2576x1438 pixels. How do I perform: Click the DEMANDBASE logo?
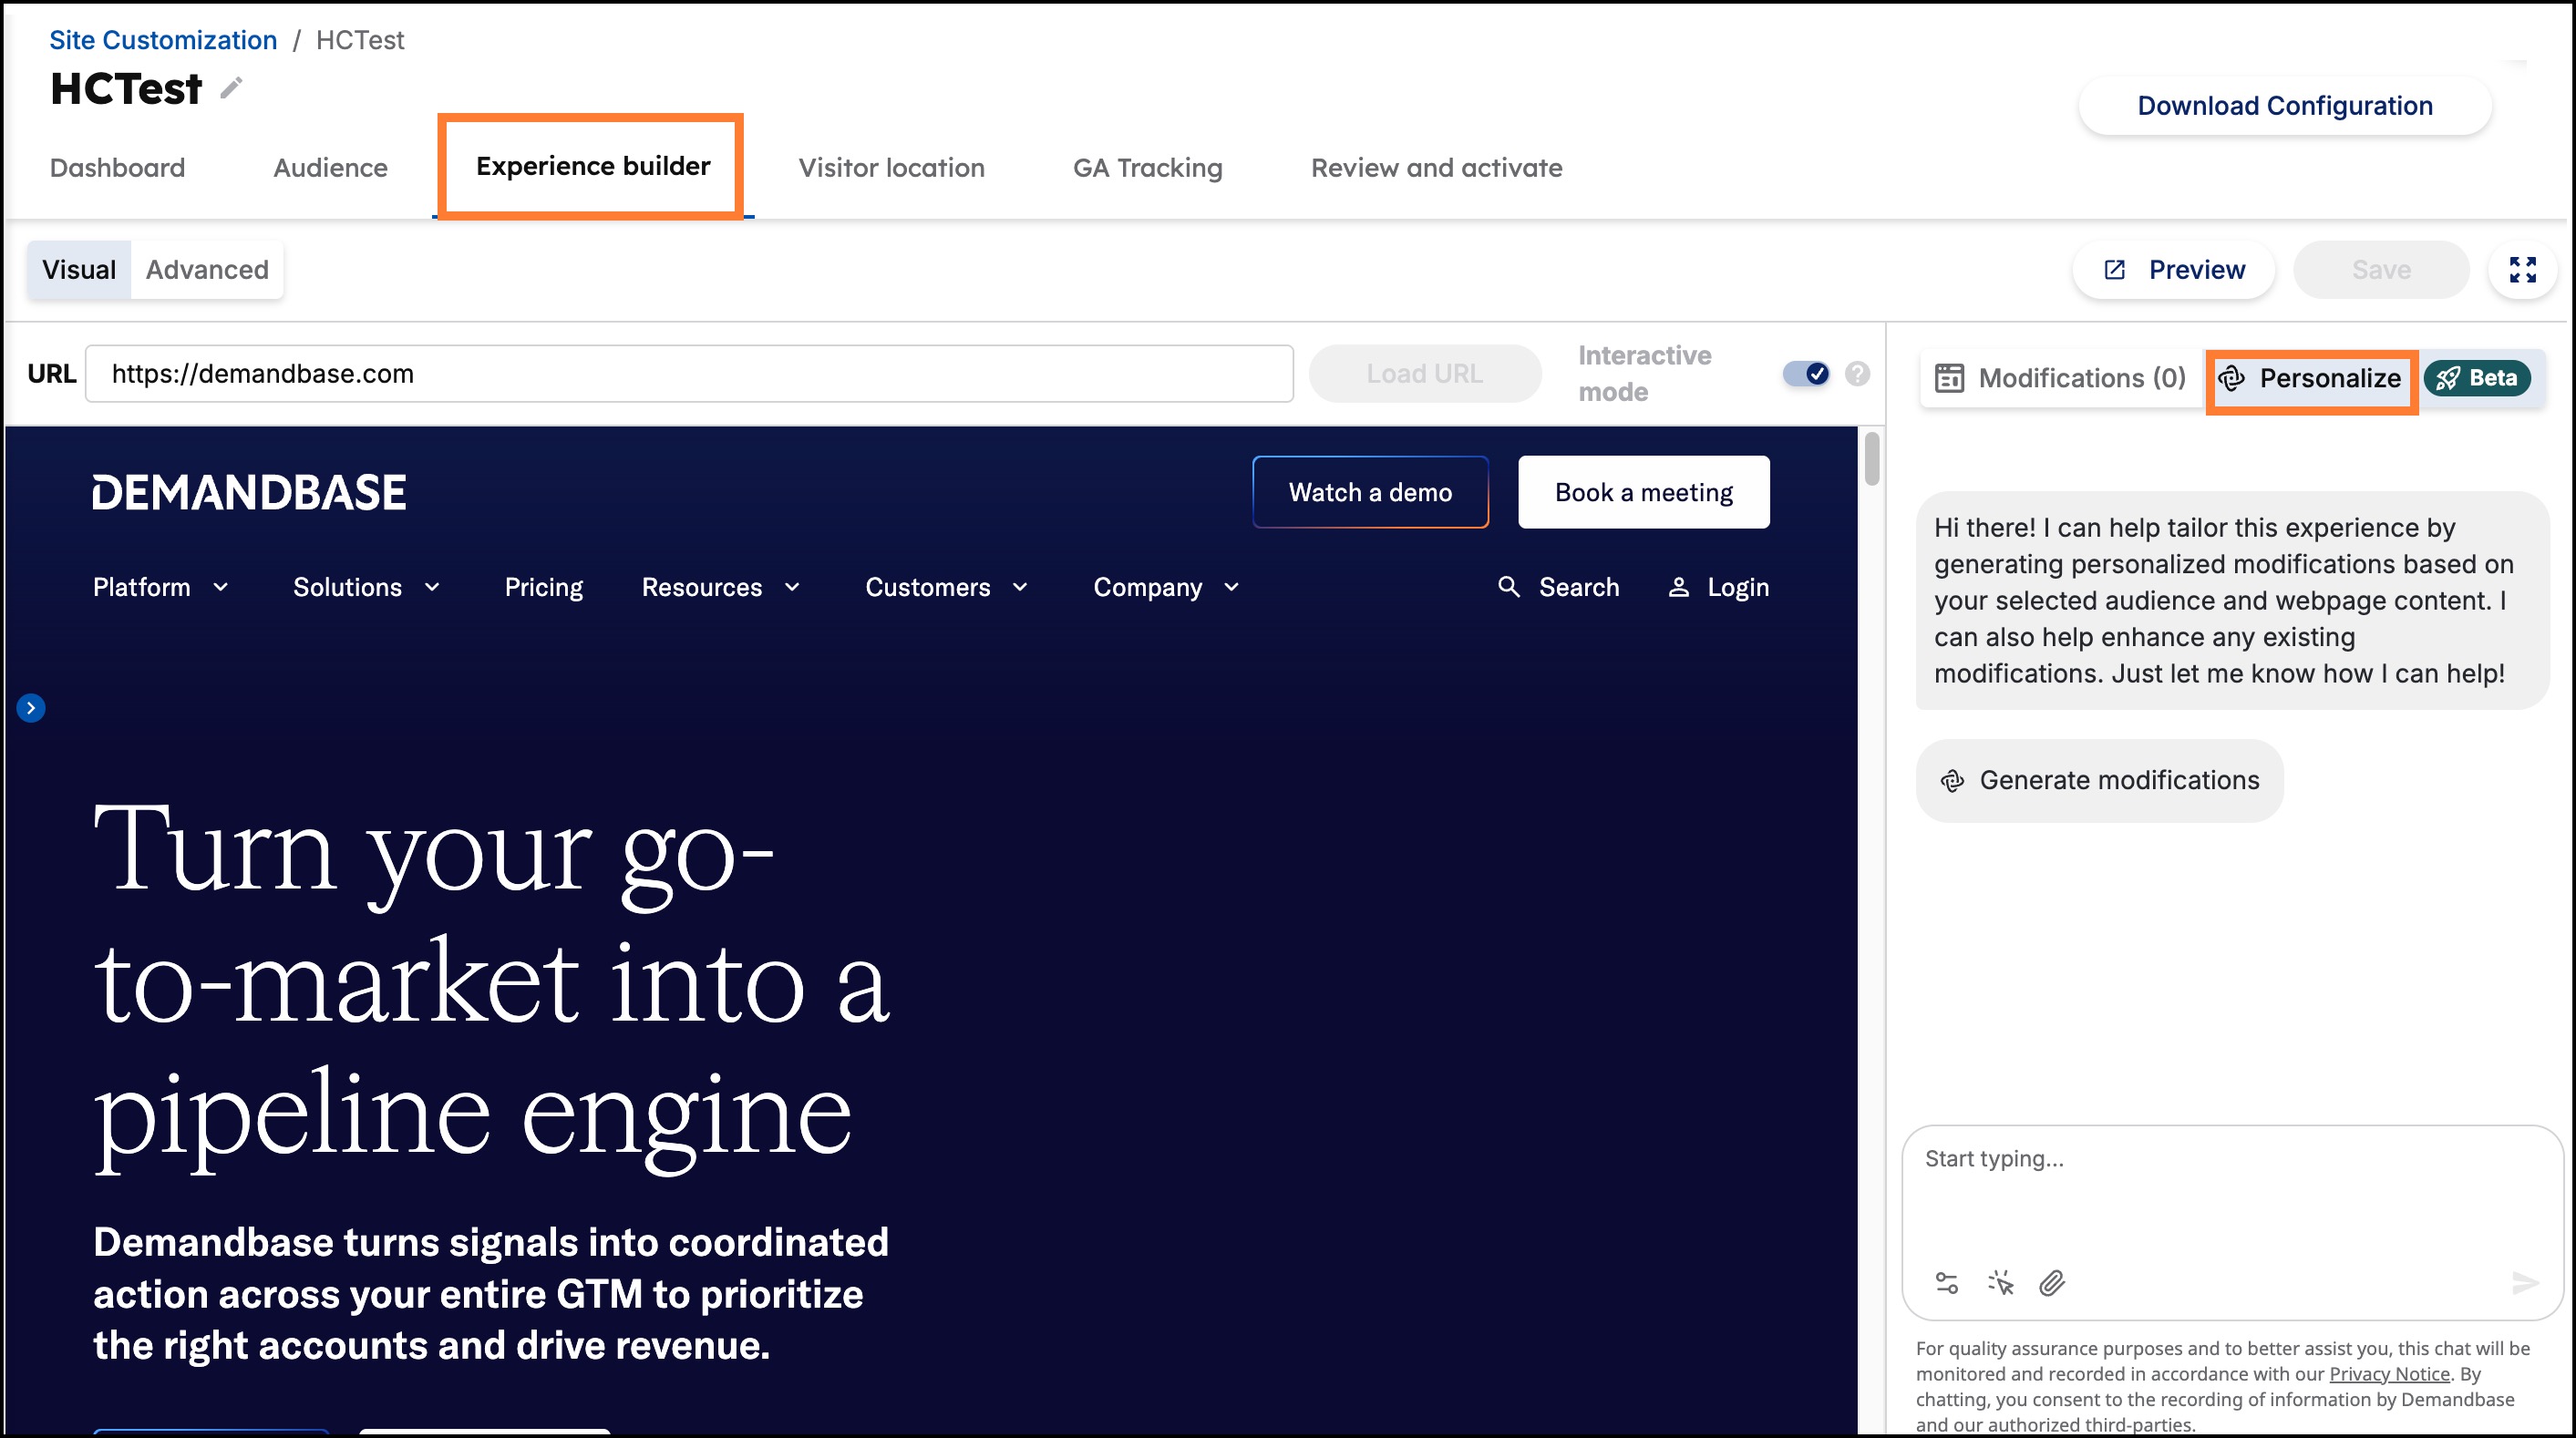[x=249, y=493]
